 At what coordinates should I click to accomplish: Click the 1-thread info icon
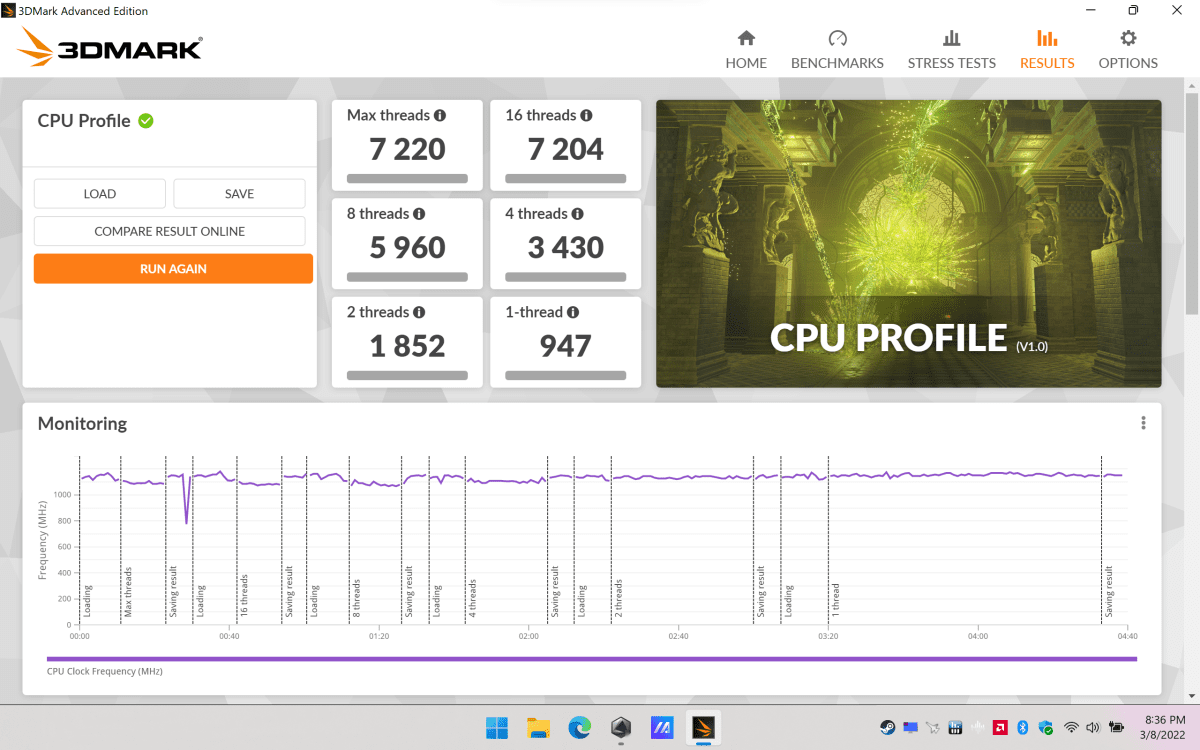pyautogui.click(x=573, y=312)
